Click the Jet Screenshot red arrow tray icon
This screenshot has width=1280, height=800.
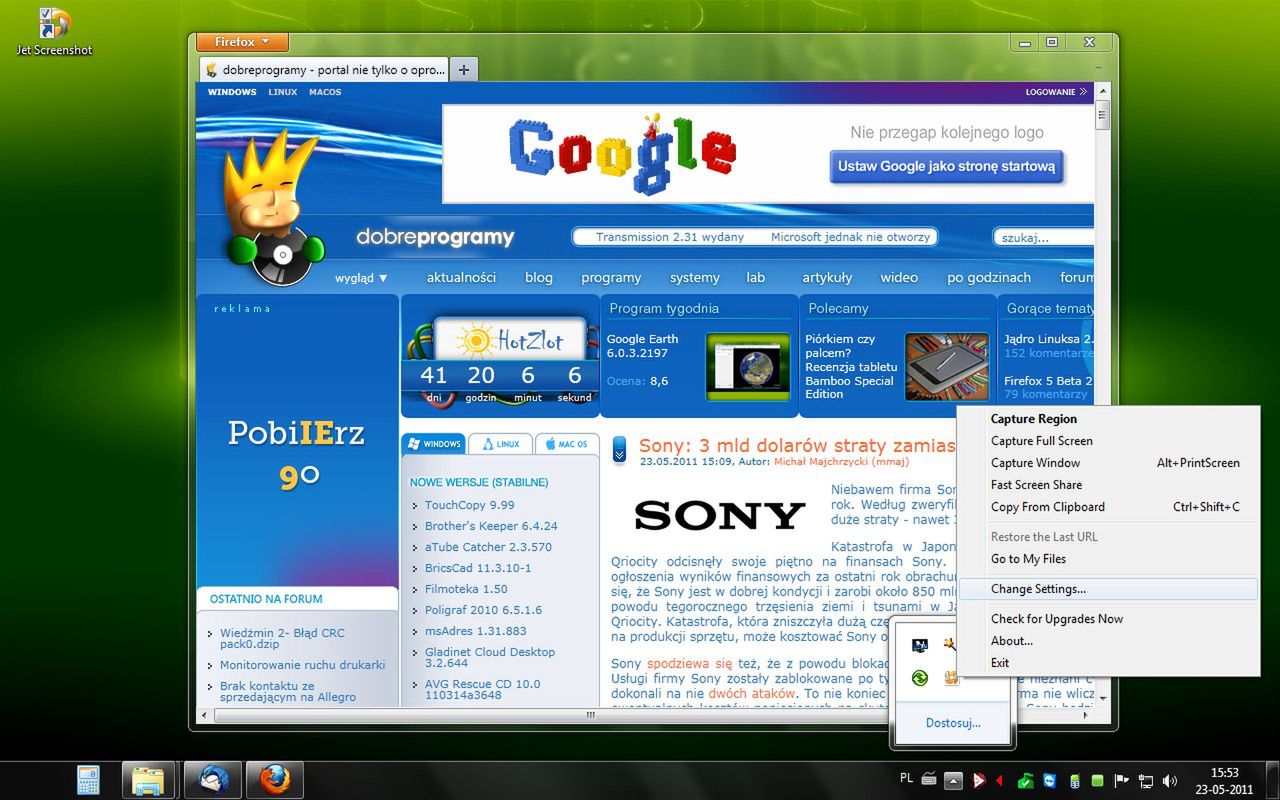(x=979, y=780)
